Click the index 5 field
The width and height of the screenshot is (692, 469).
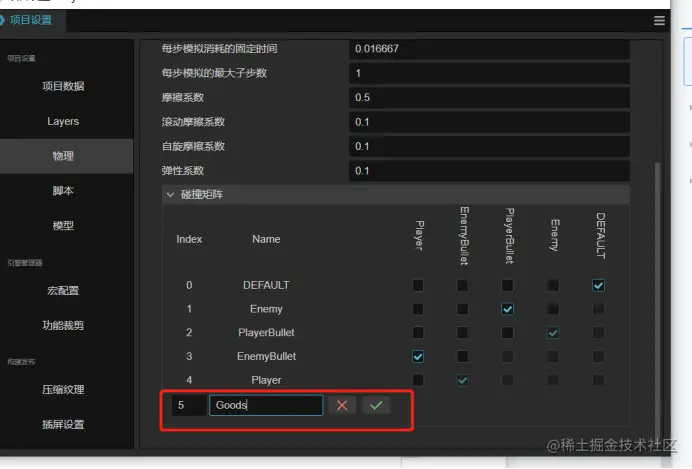click(x=188, y=405)
